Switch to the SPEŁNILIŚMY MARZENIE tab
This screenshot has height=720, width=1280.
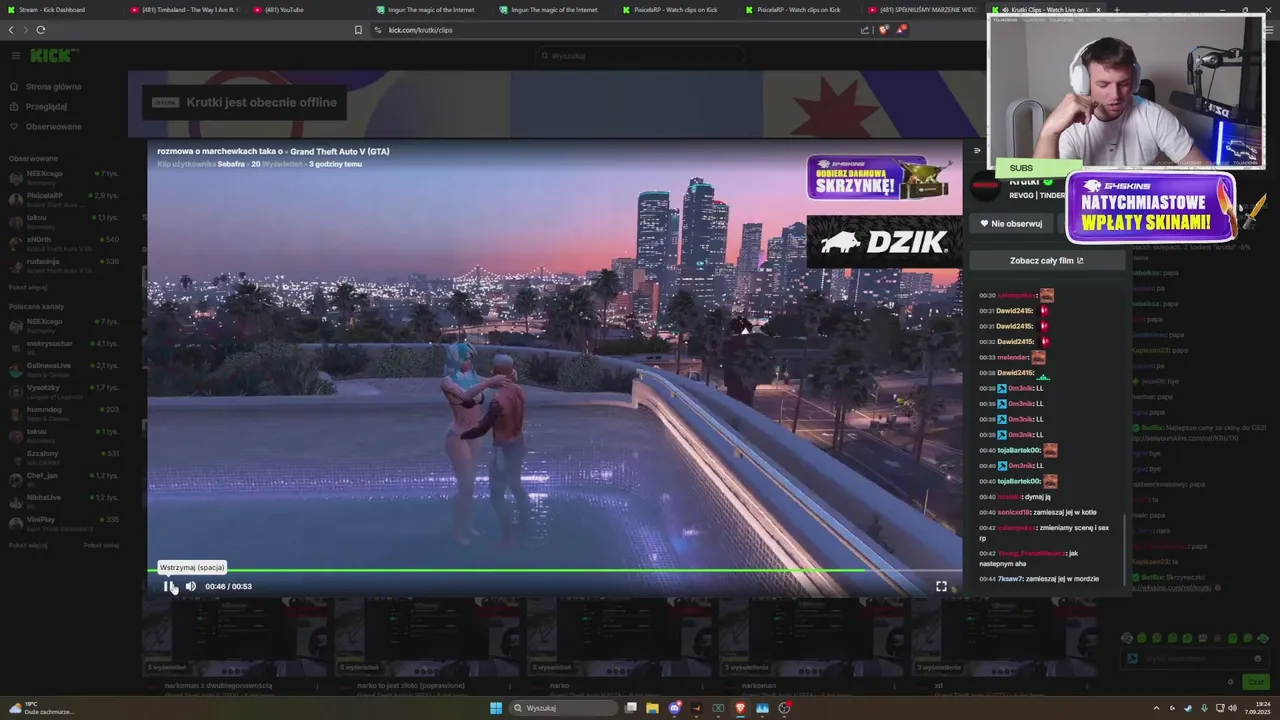tap(923, 10)
